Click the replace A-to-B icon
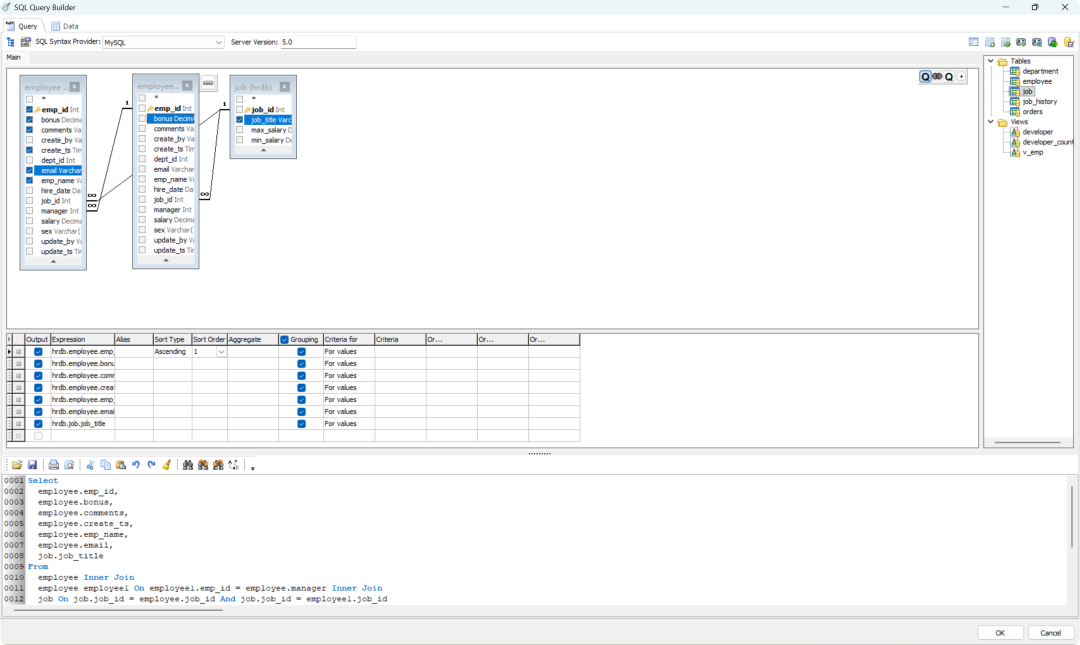Viewport: 1080px width, 645px height. tap(233, 465)
